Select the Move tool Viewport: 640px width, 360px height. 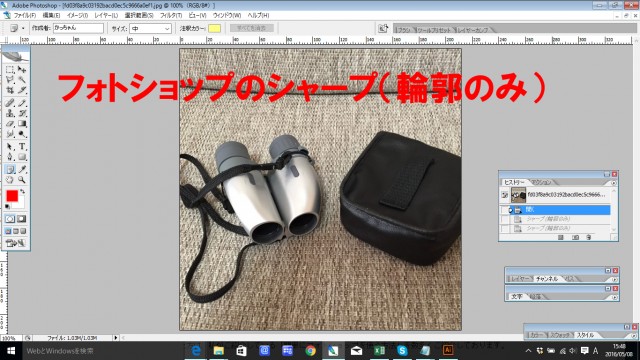click(x=22, y=69)
